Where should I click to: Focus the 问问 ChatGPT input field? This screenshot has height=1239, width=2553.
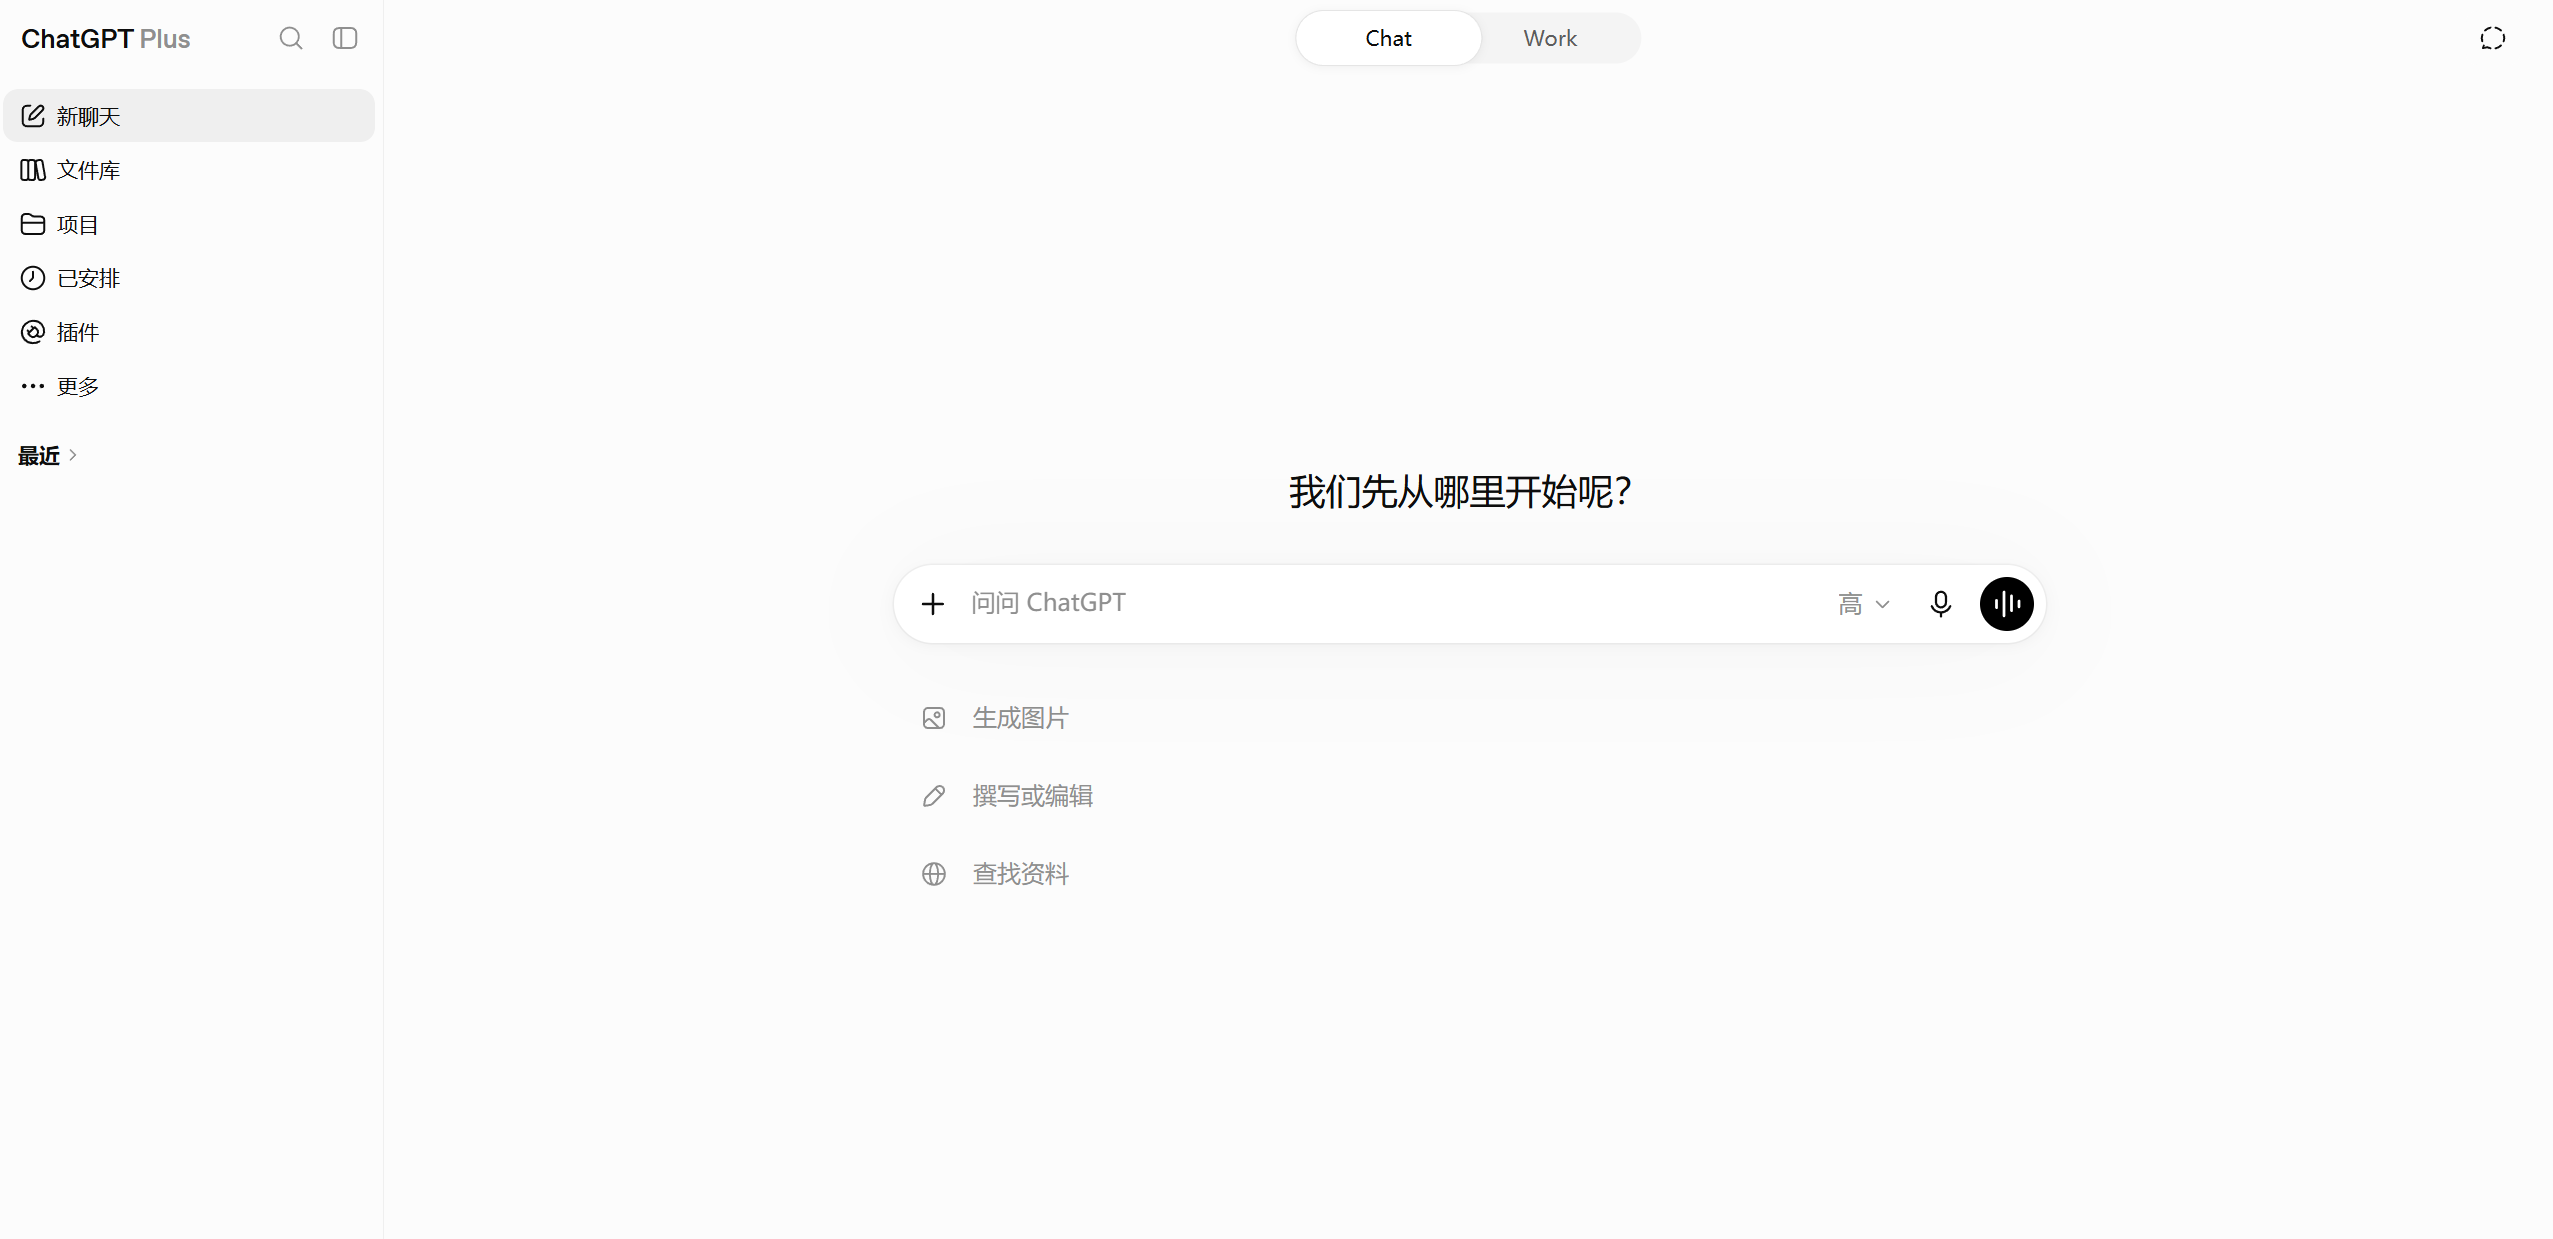coord(1390,603)
